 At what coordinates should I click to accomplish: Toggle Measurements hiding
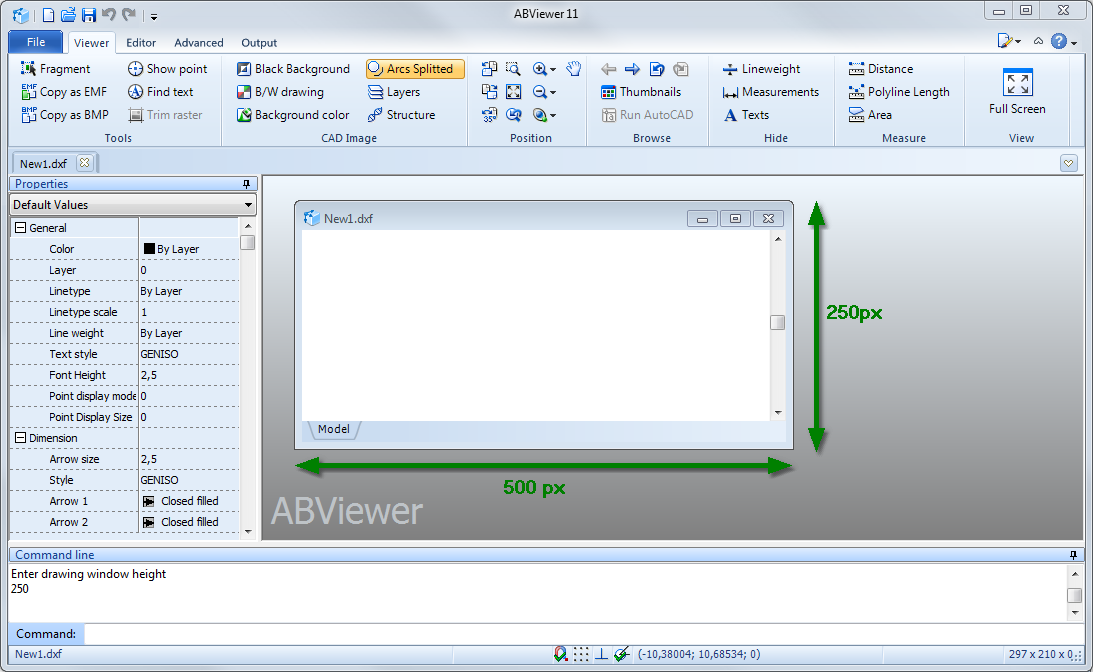(x=770, y=91)
